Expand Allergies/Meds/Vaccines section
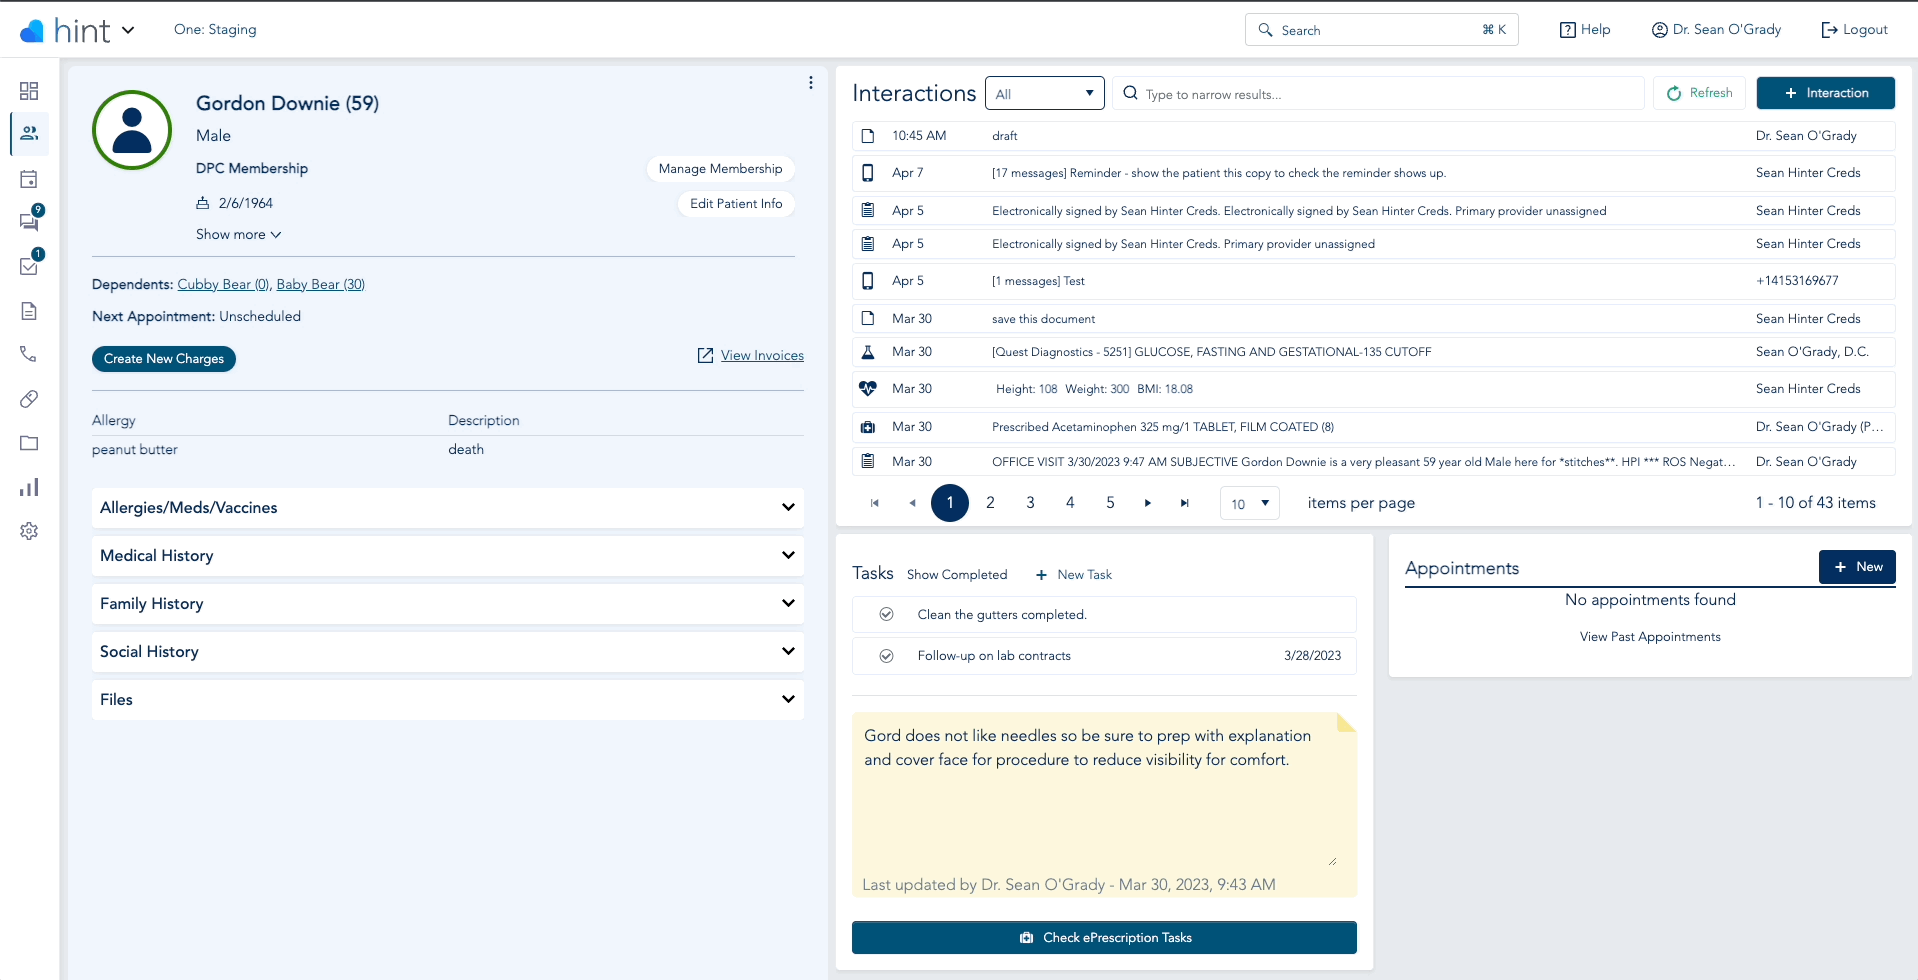This screenshot has width=1918, height=980. 448,508
